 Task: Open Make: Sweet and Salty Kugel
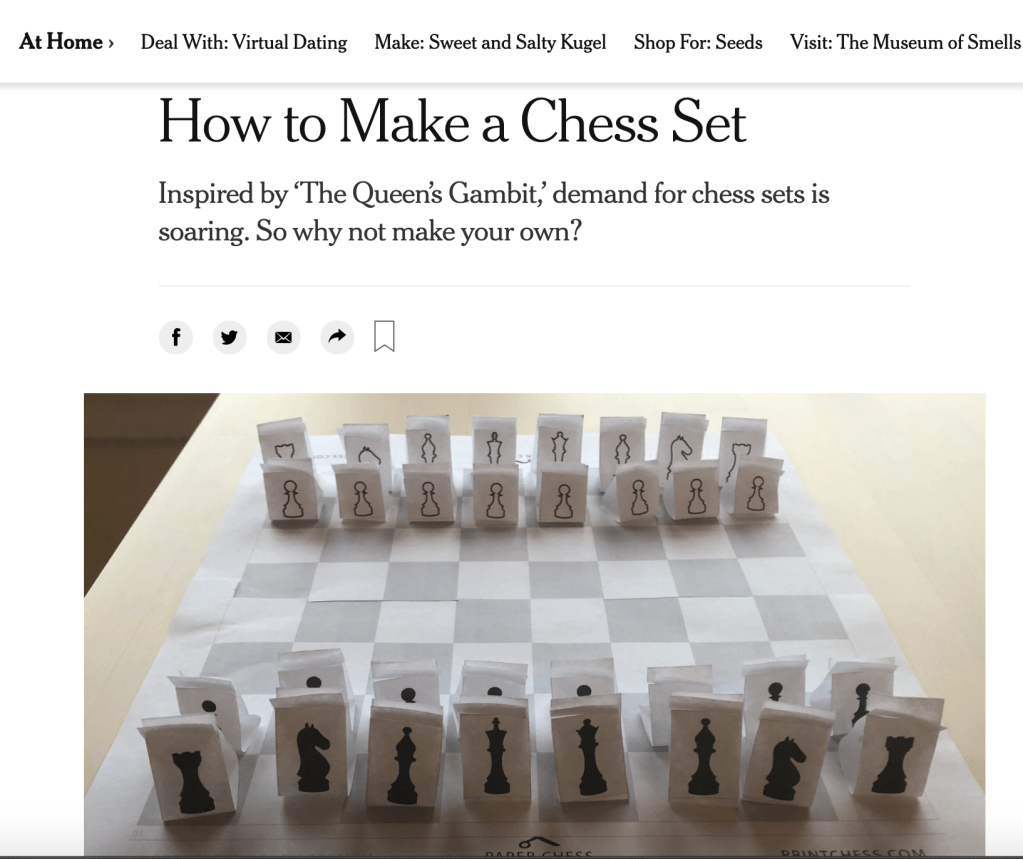point(490,42)
